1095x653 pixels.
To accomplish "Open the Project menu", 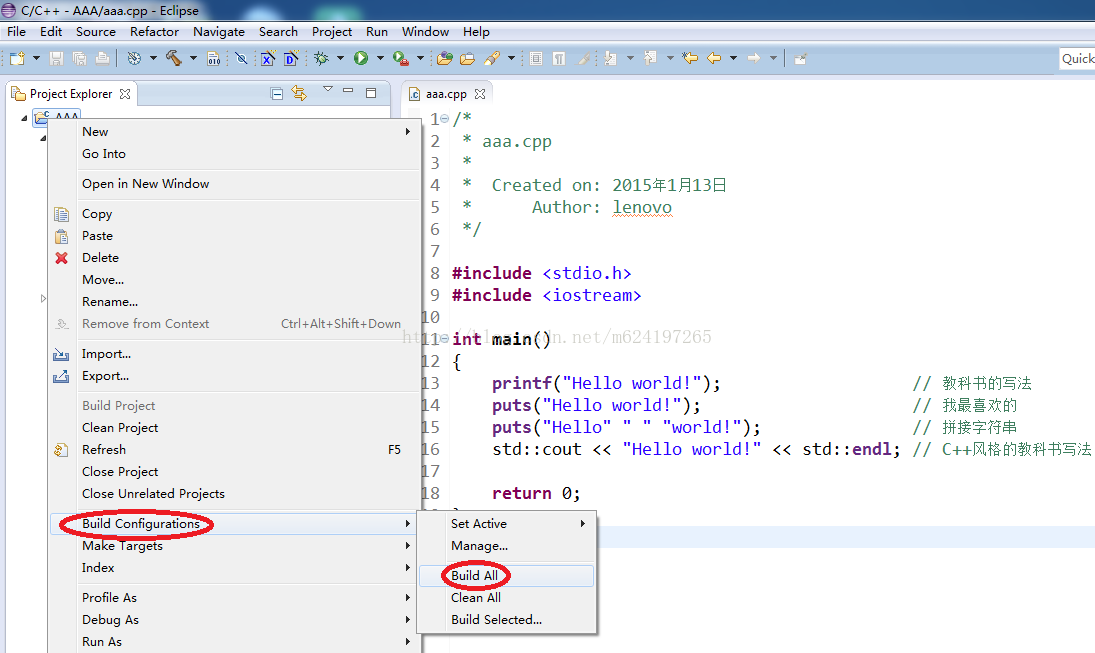I will tap(332, 31).
